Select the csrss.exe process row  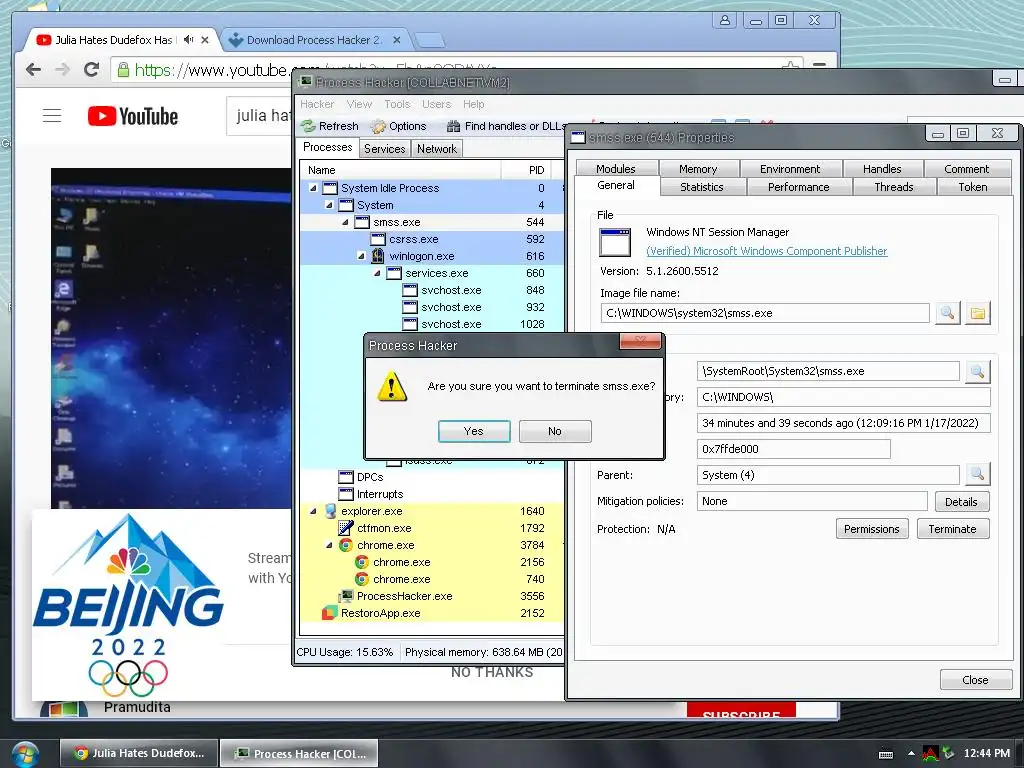pyautogui.click(x=431, y=239)
